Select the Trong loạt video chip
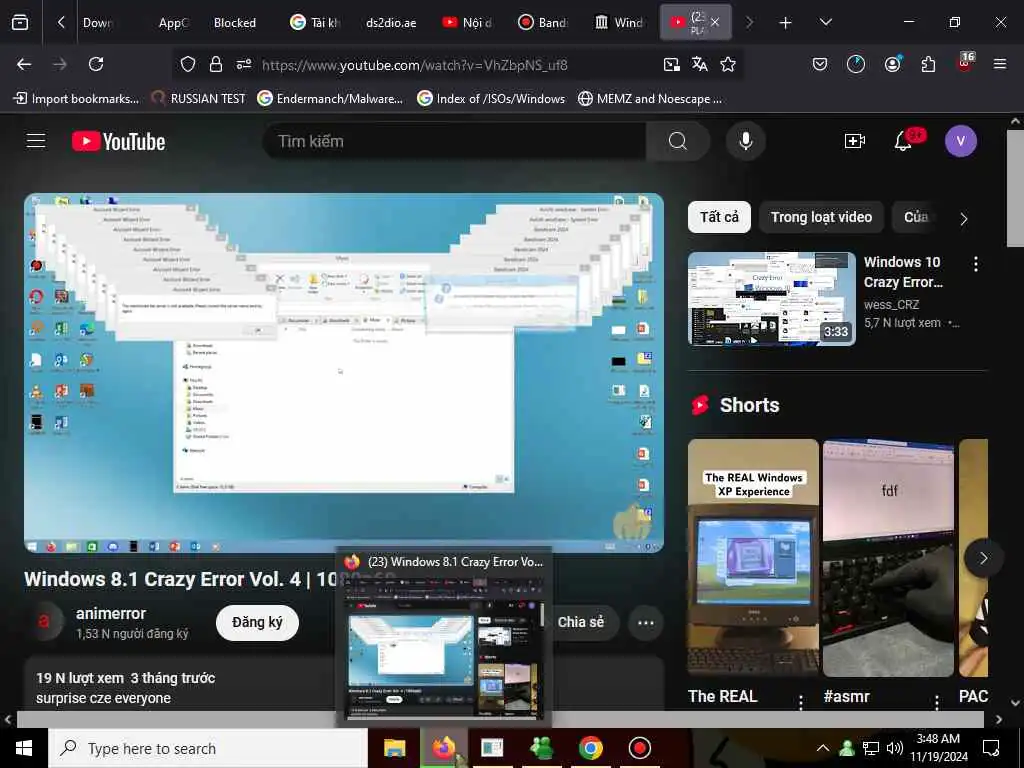 tap(821, 217)
